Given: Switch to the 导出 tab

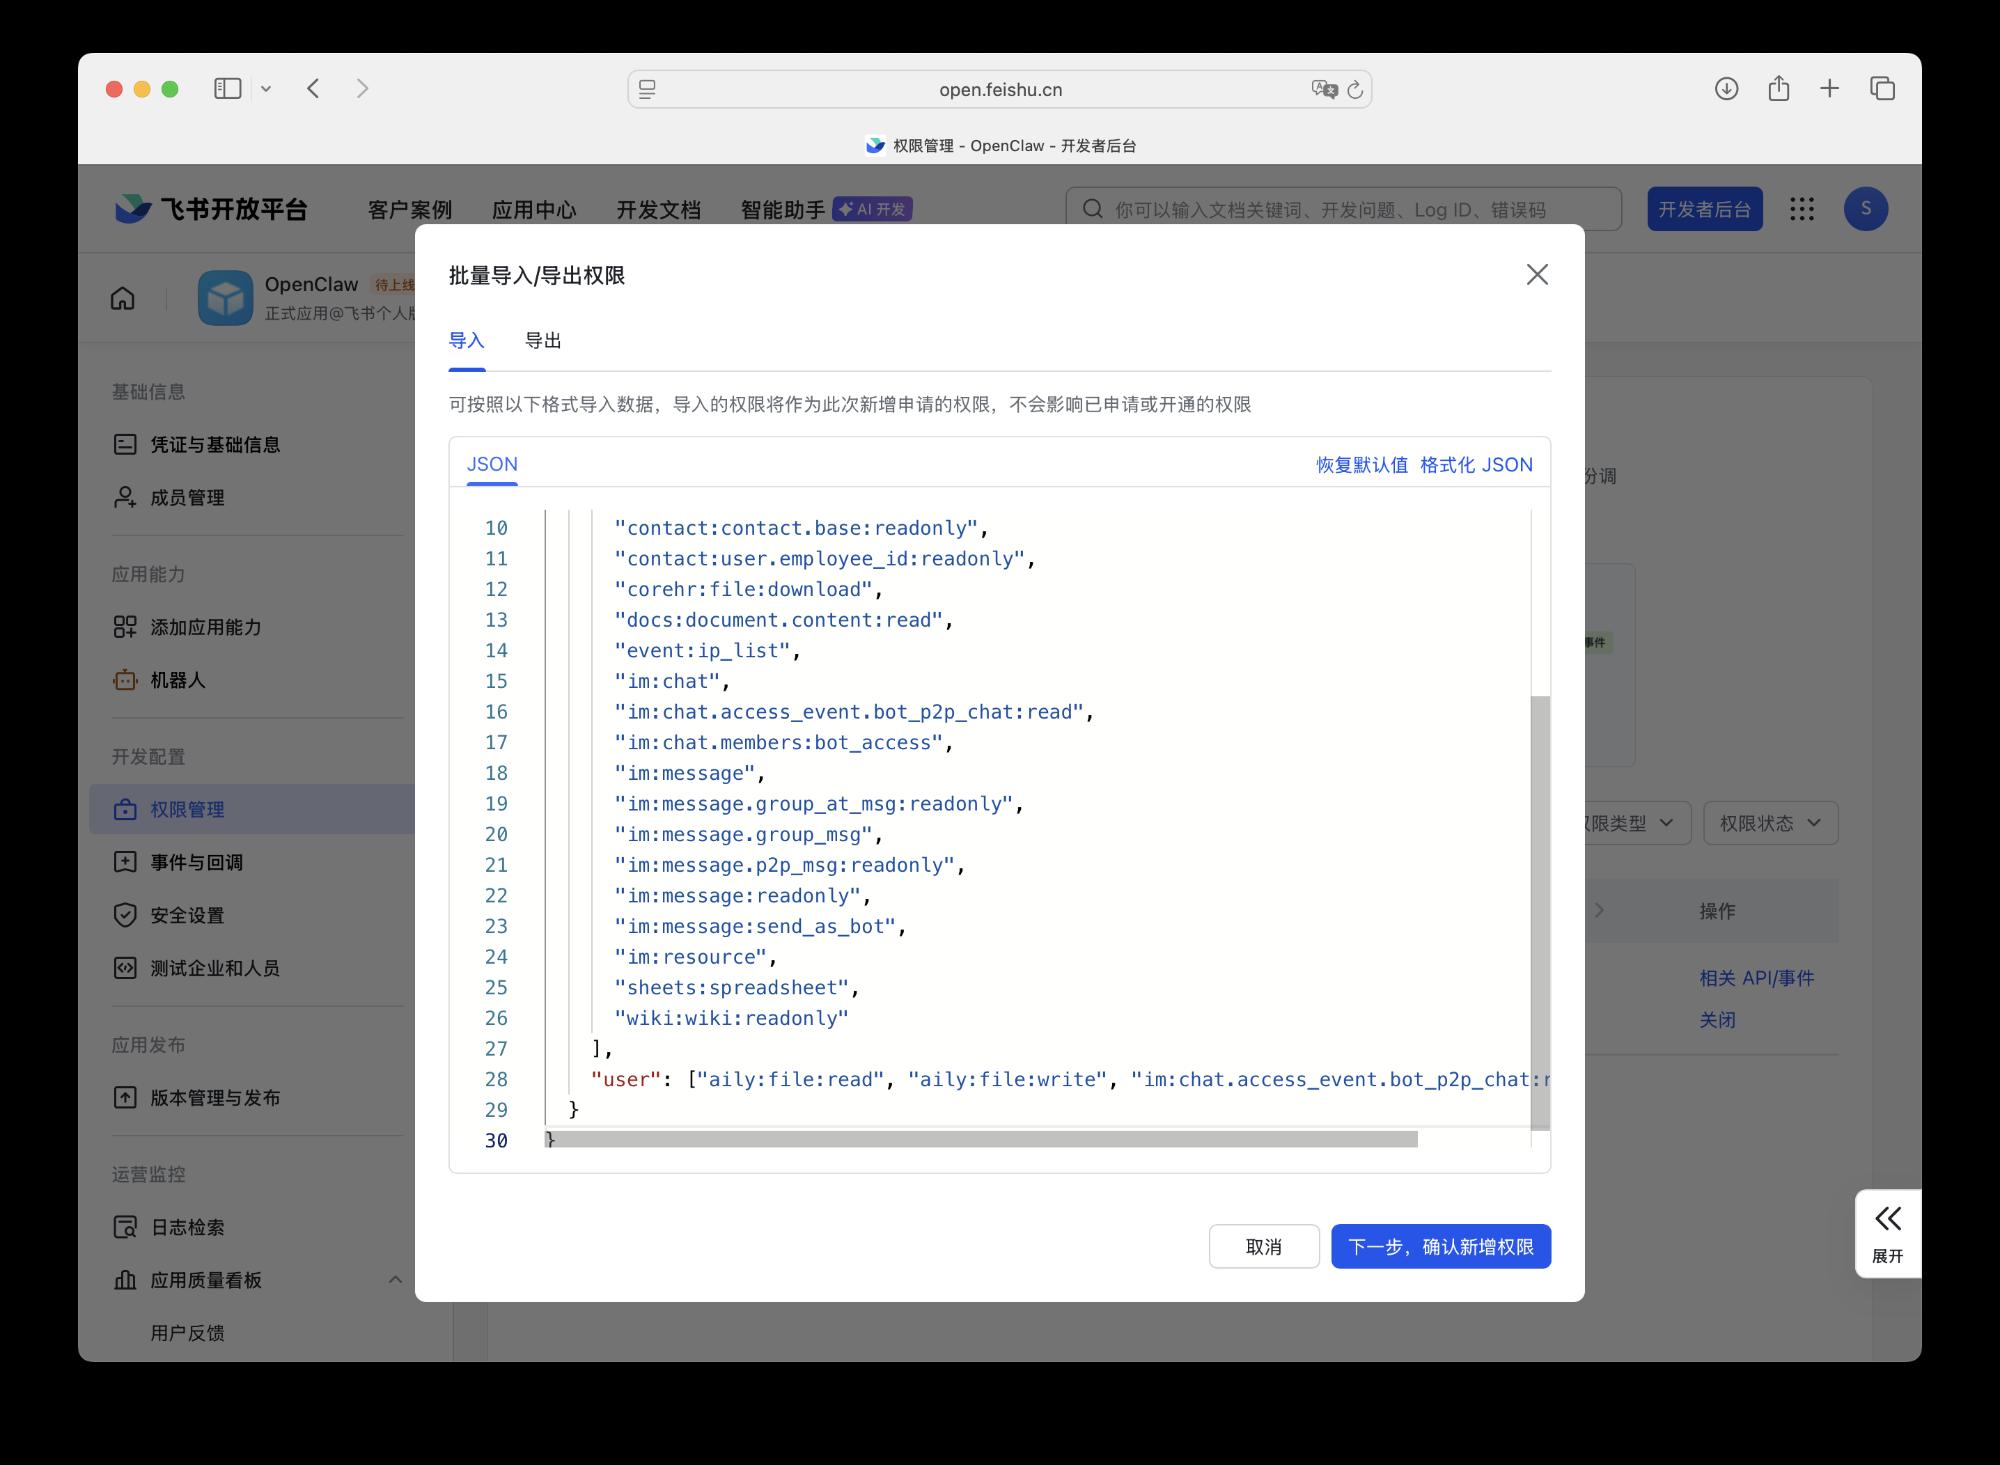Looking at the screenshot, I should 543,341.
